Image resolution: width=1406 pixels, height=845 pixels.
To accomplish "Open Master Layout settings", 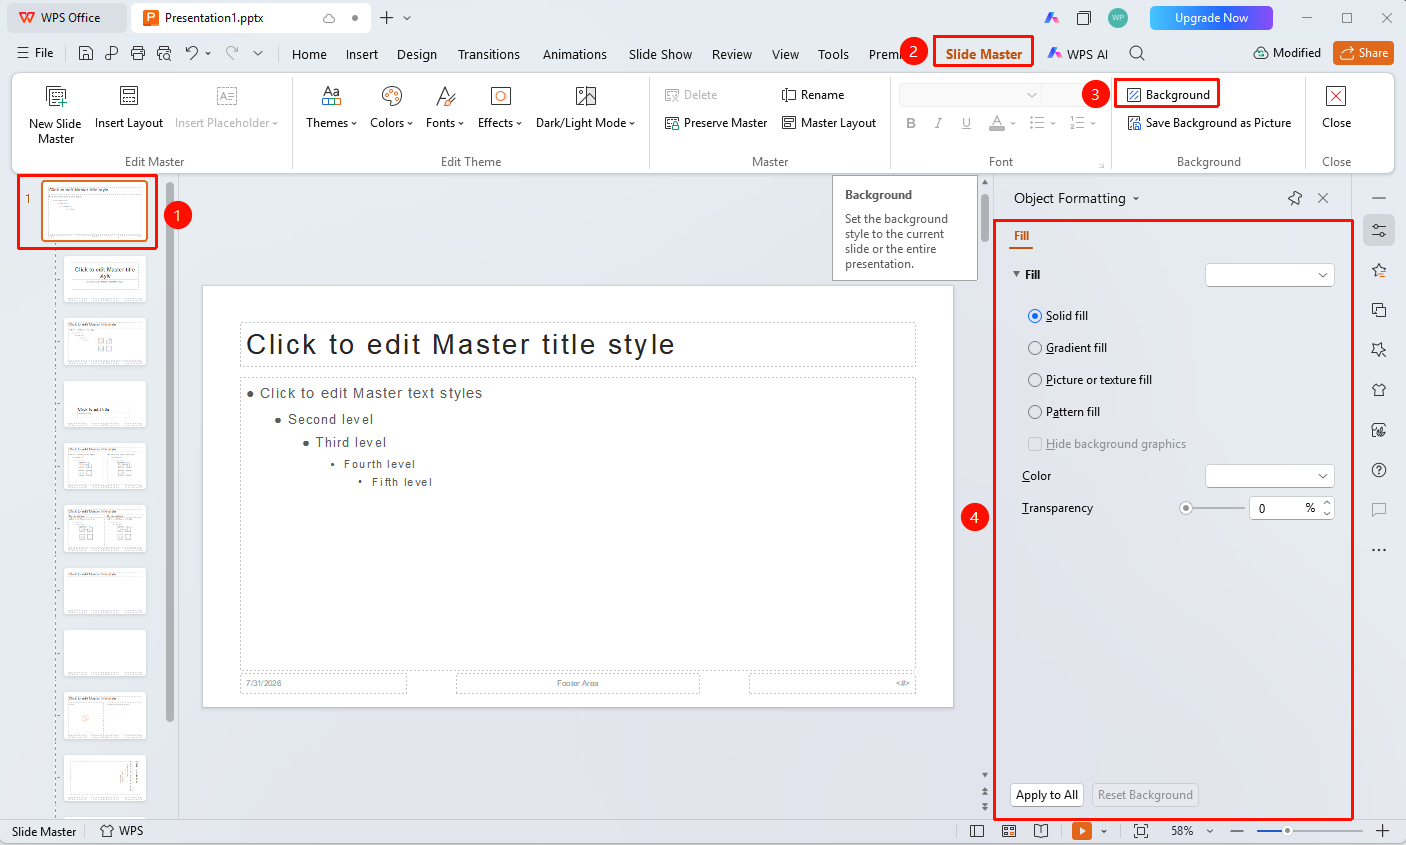I will pos(829,123).
